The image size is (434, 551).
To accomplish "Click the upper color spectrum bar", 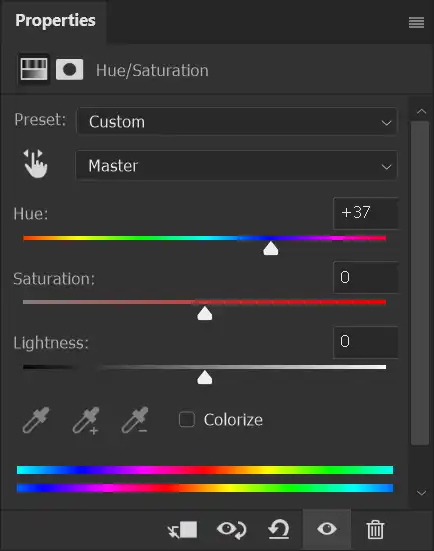I will tap(205, 470).
